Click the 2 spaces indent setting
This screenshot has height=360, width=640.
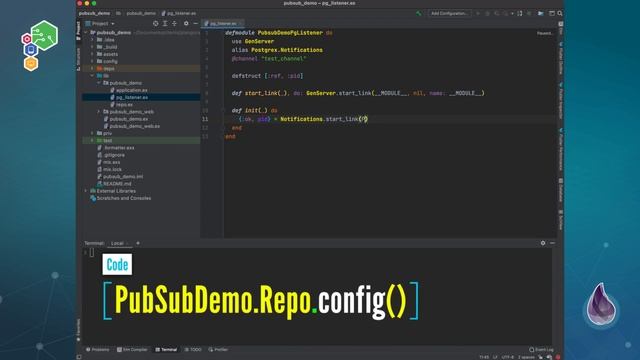(x=526, y=357)
